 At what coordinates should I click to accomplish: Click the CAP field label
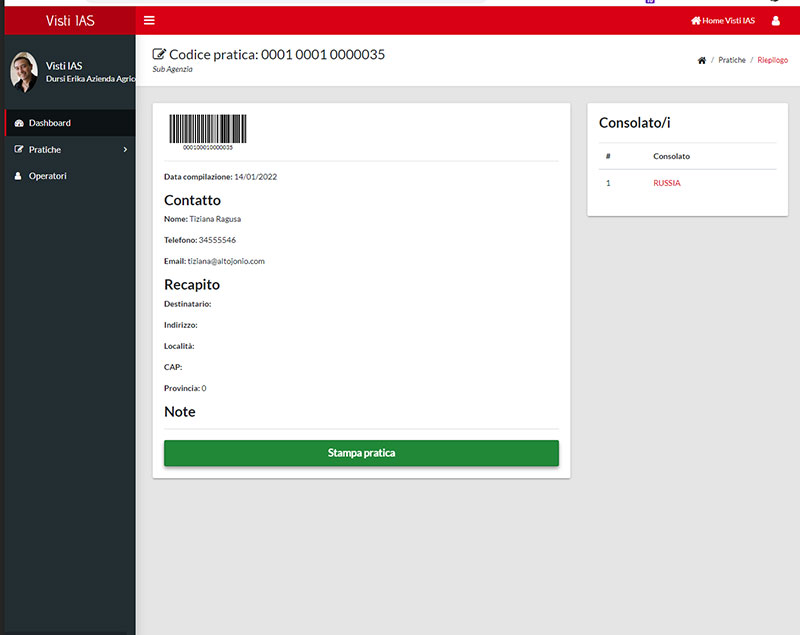pos(173,367)
